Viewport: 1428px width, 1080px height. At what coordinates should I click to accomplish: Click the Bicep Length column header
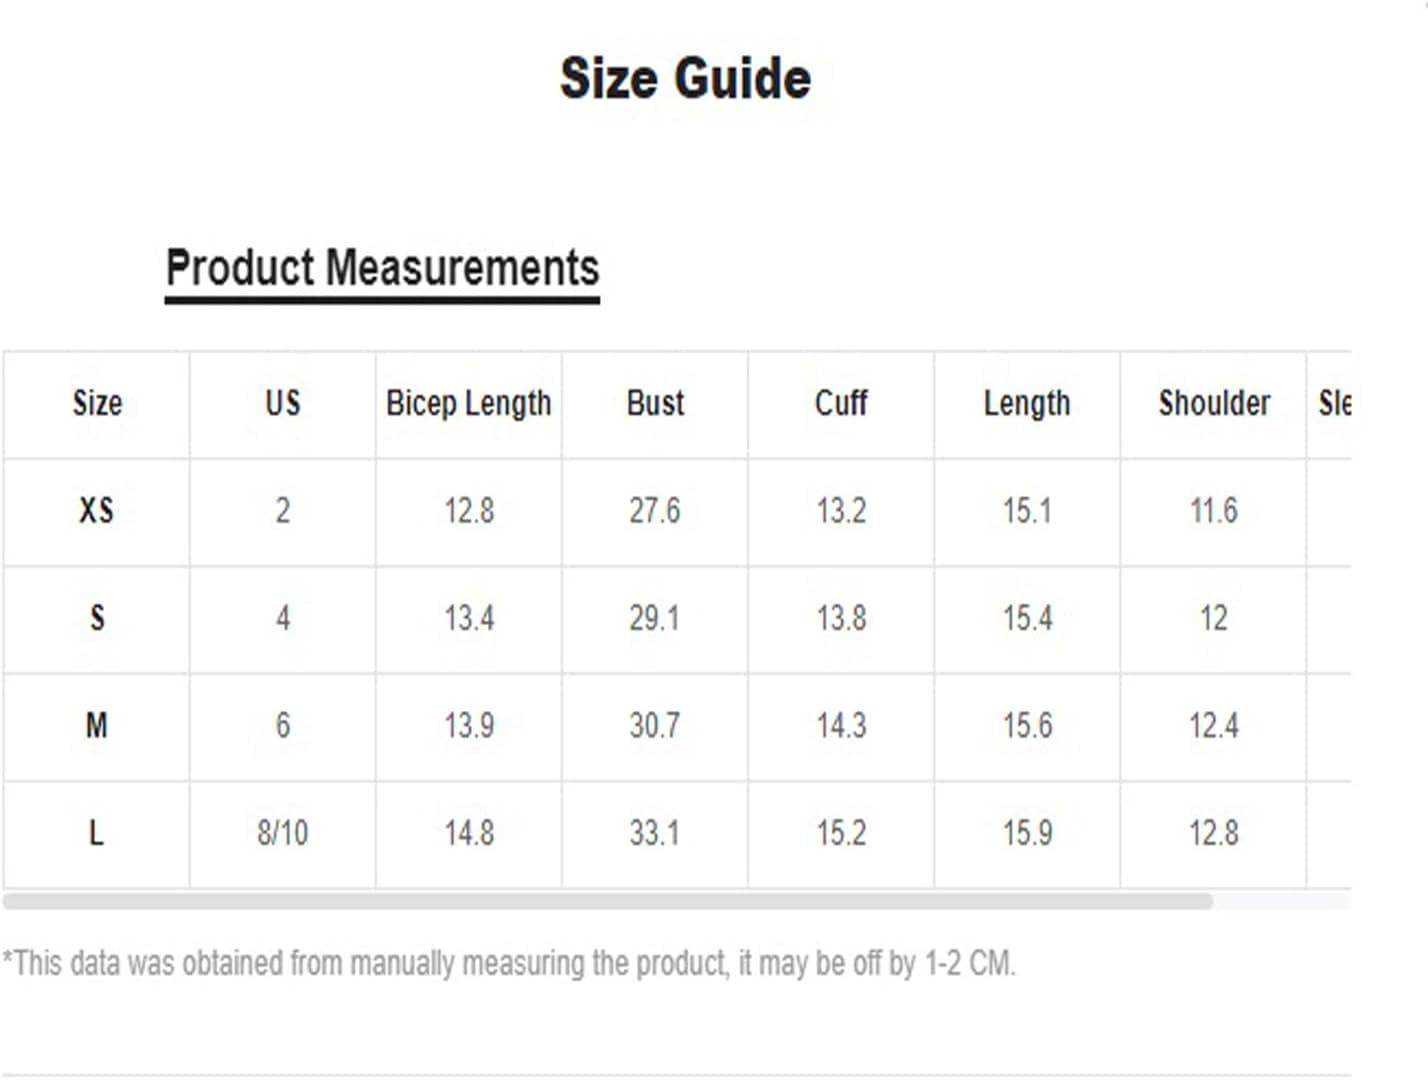tap(469, 404)
